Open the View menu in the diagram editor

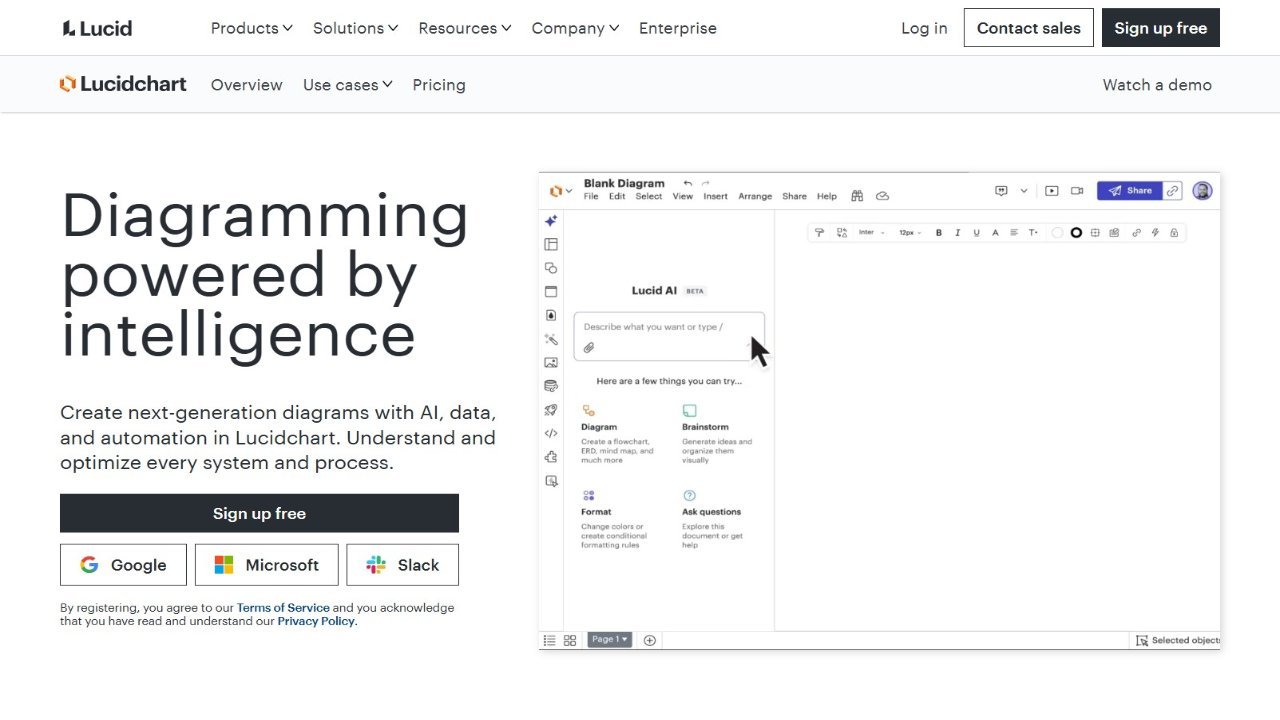click(x=683, y=196)
